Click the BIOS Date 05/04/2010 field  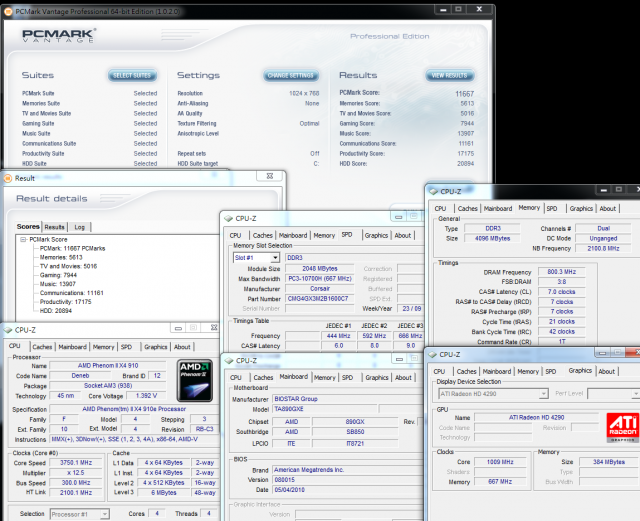coord(348,490)
